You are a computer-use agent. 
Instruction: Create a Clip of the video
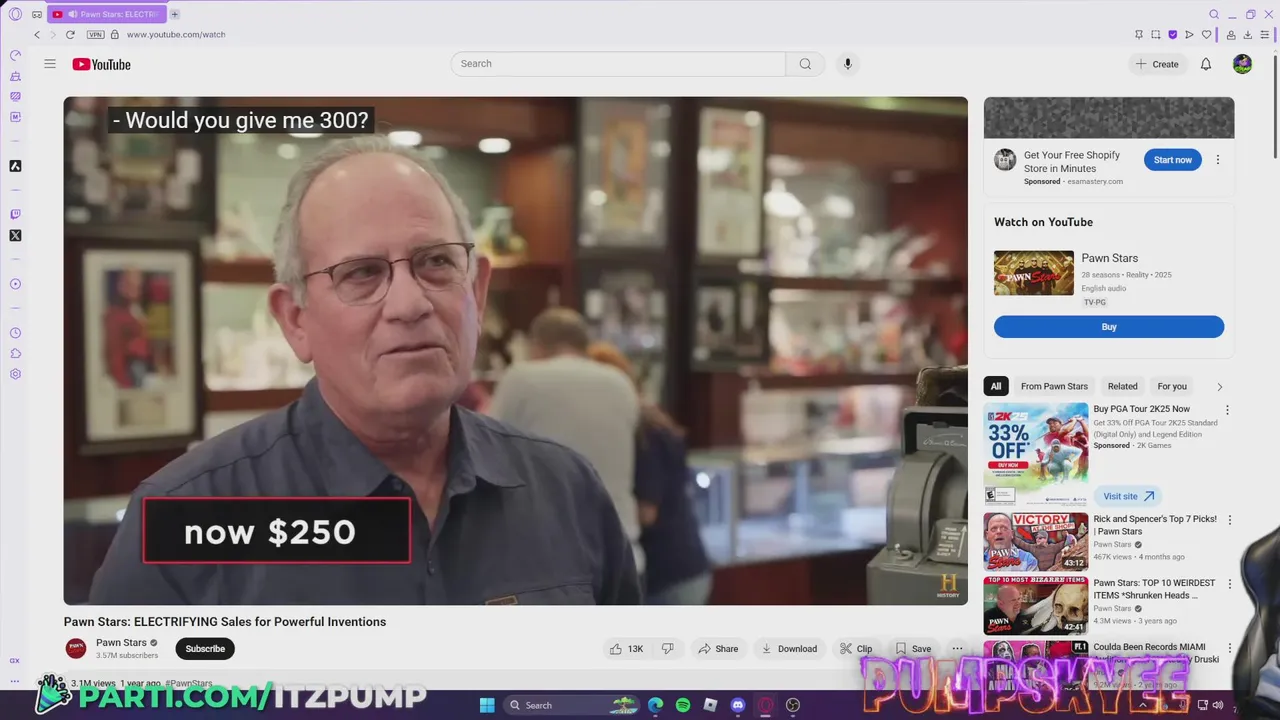click(856, 649)
